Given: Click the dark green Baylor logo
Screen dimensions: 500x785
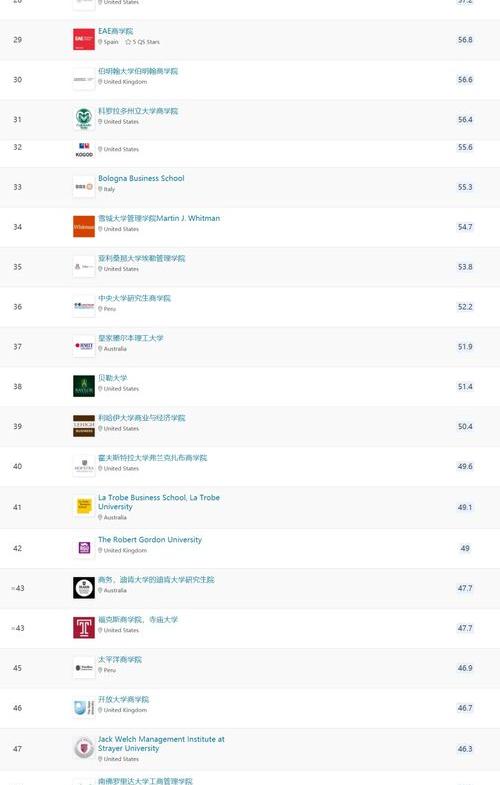Looking at the screenshot, I should (84, 386).
